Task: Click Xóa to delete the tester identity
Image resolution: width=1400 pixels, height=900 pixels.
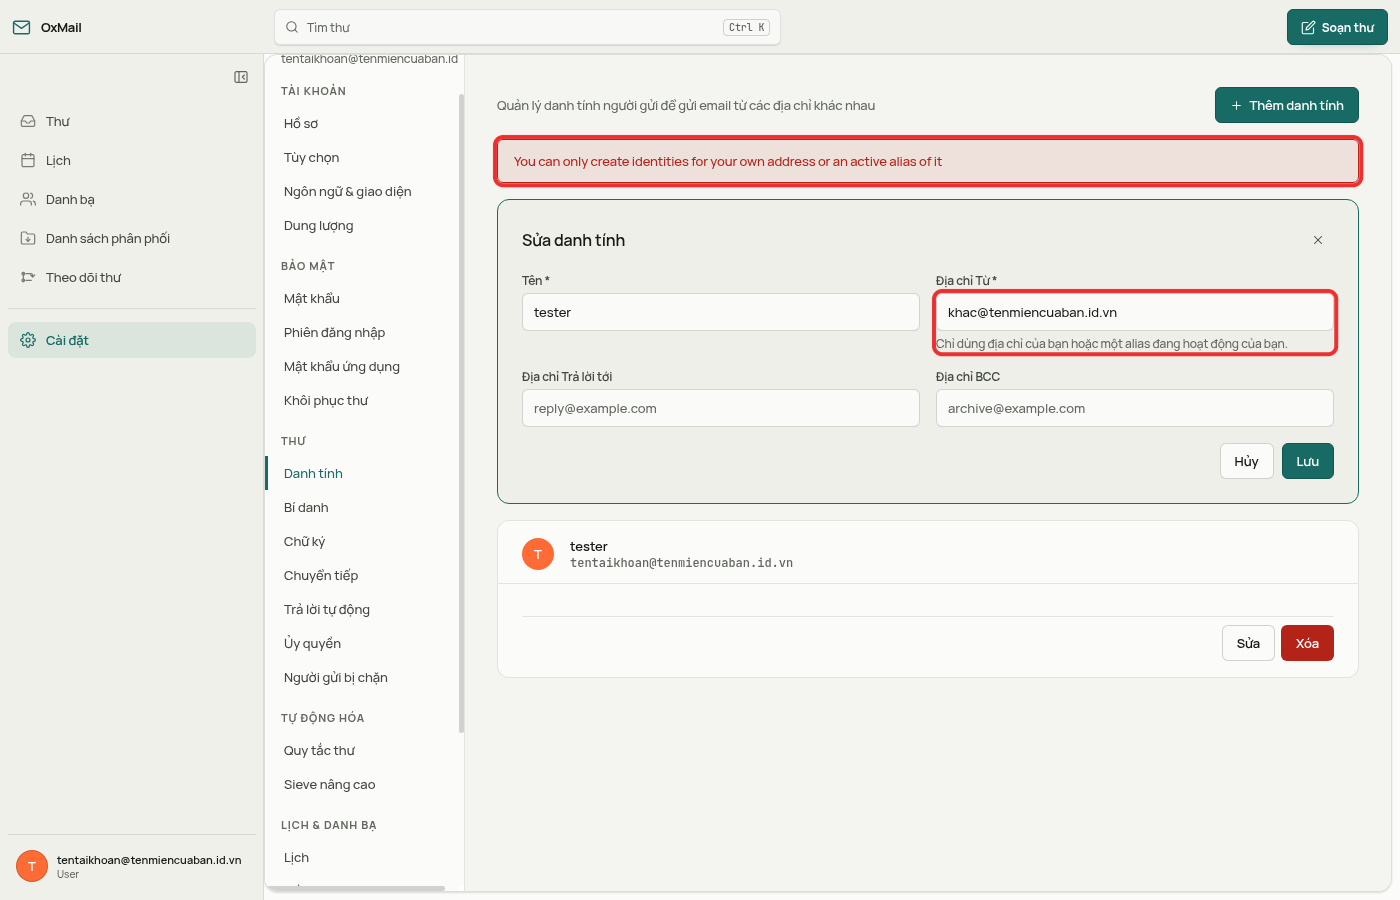Action: [1307, 643]
